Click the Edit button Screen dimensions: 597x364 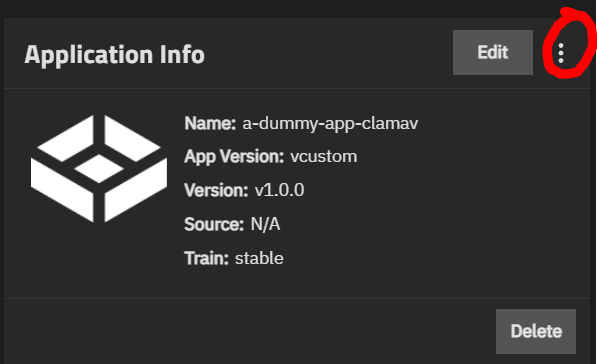pos(493,53)
